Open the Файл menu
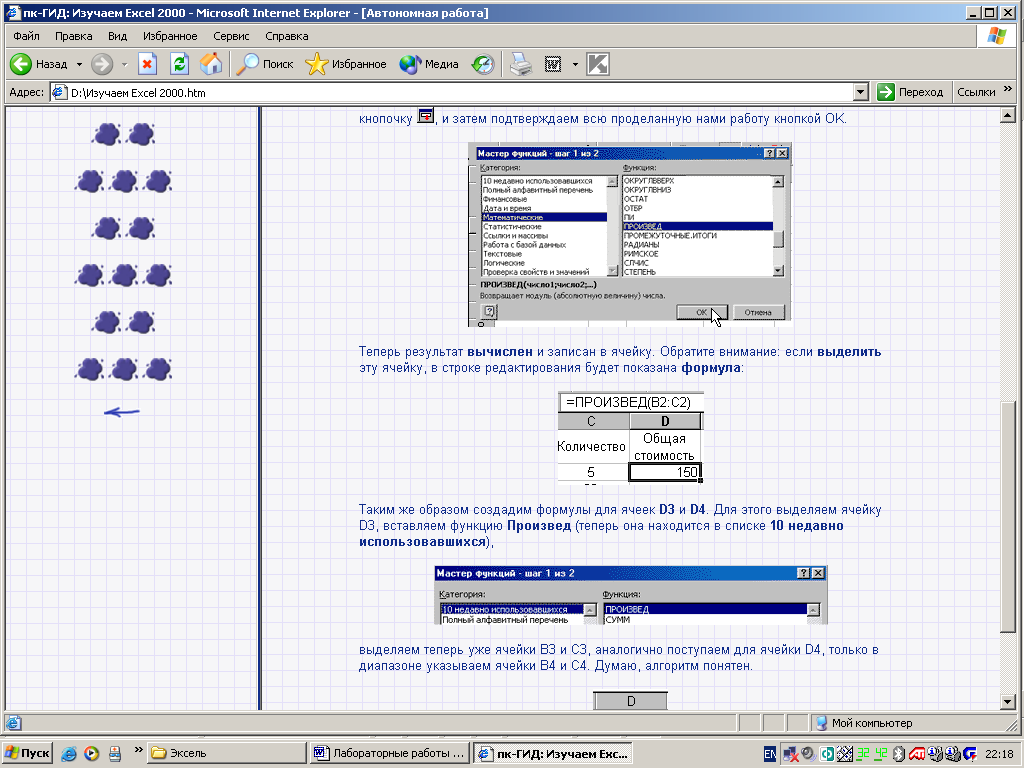 pyautogui.click(x=26, y=36)
